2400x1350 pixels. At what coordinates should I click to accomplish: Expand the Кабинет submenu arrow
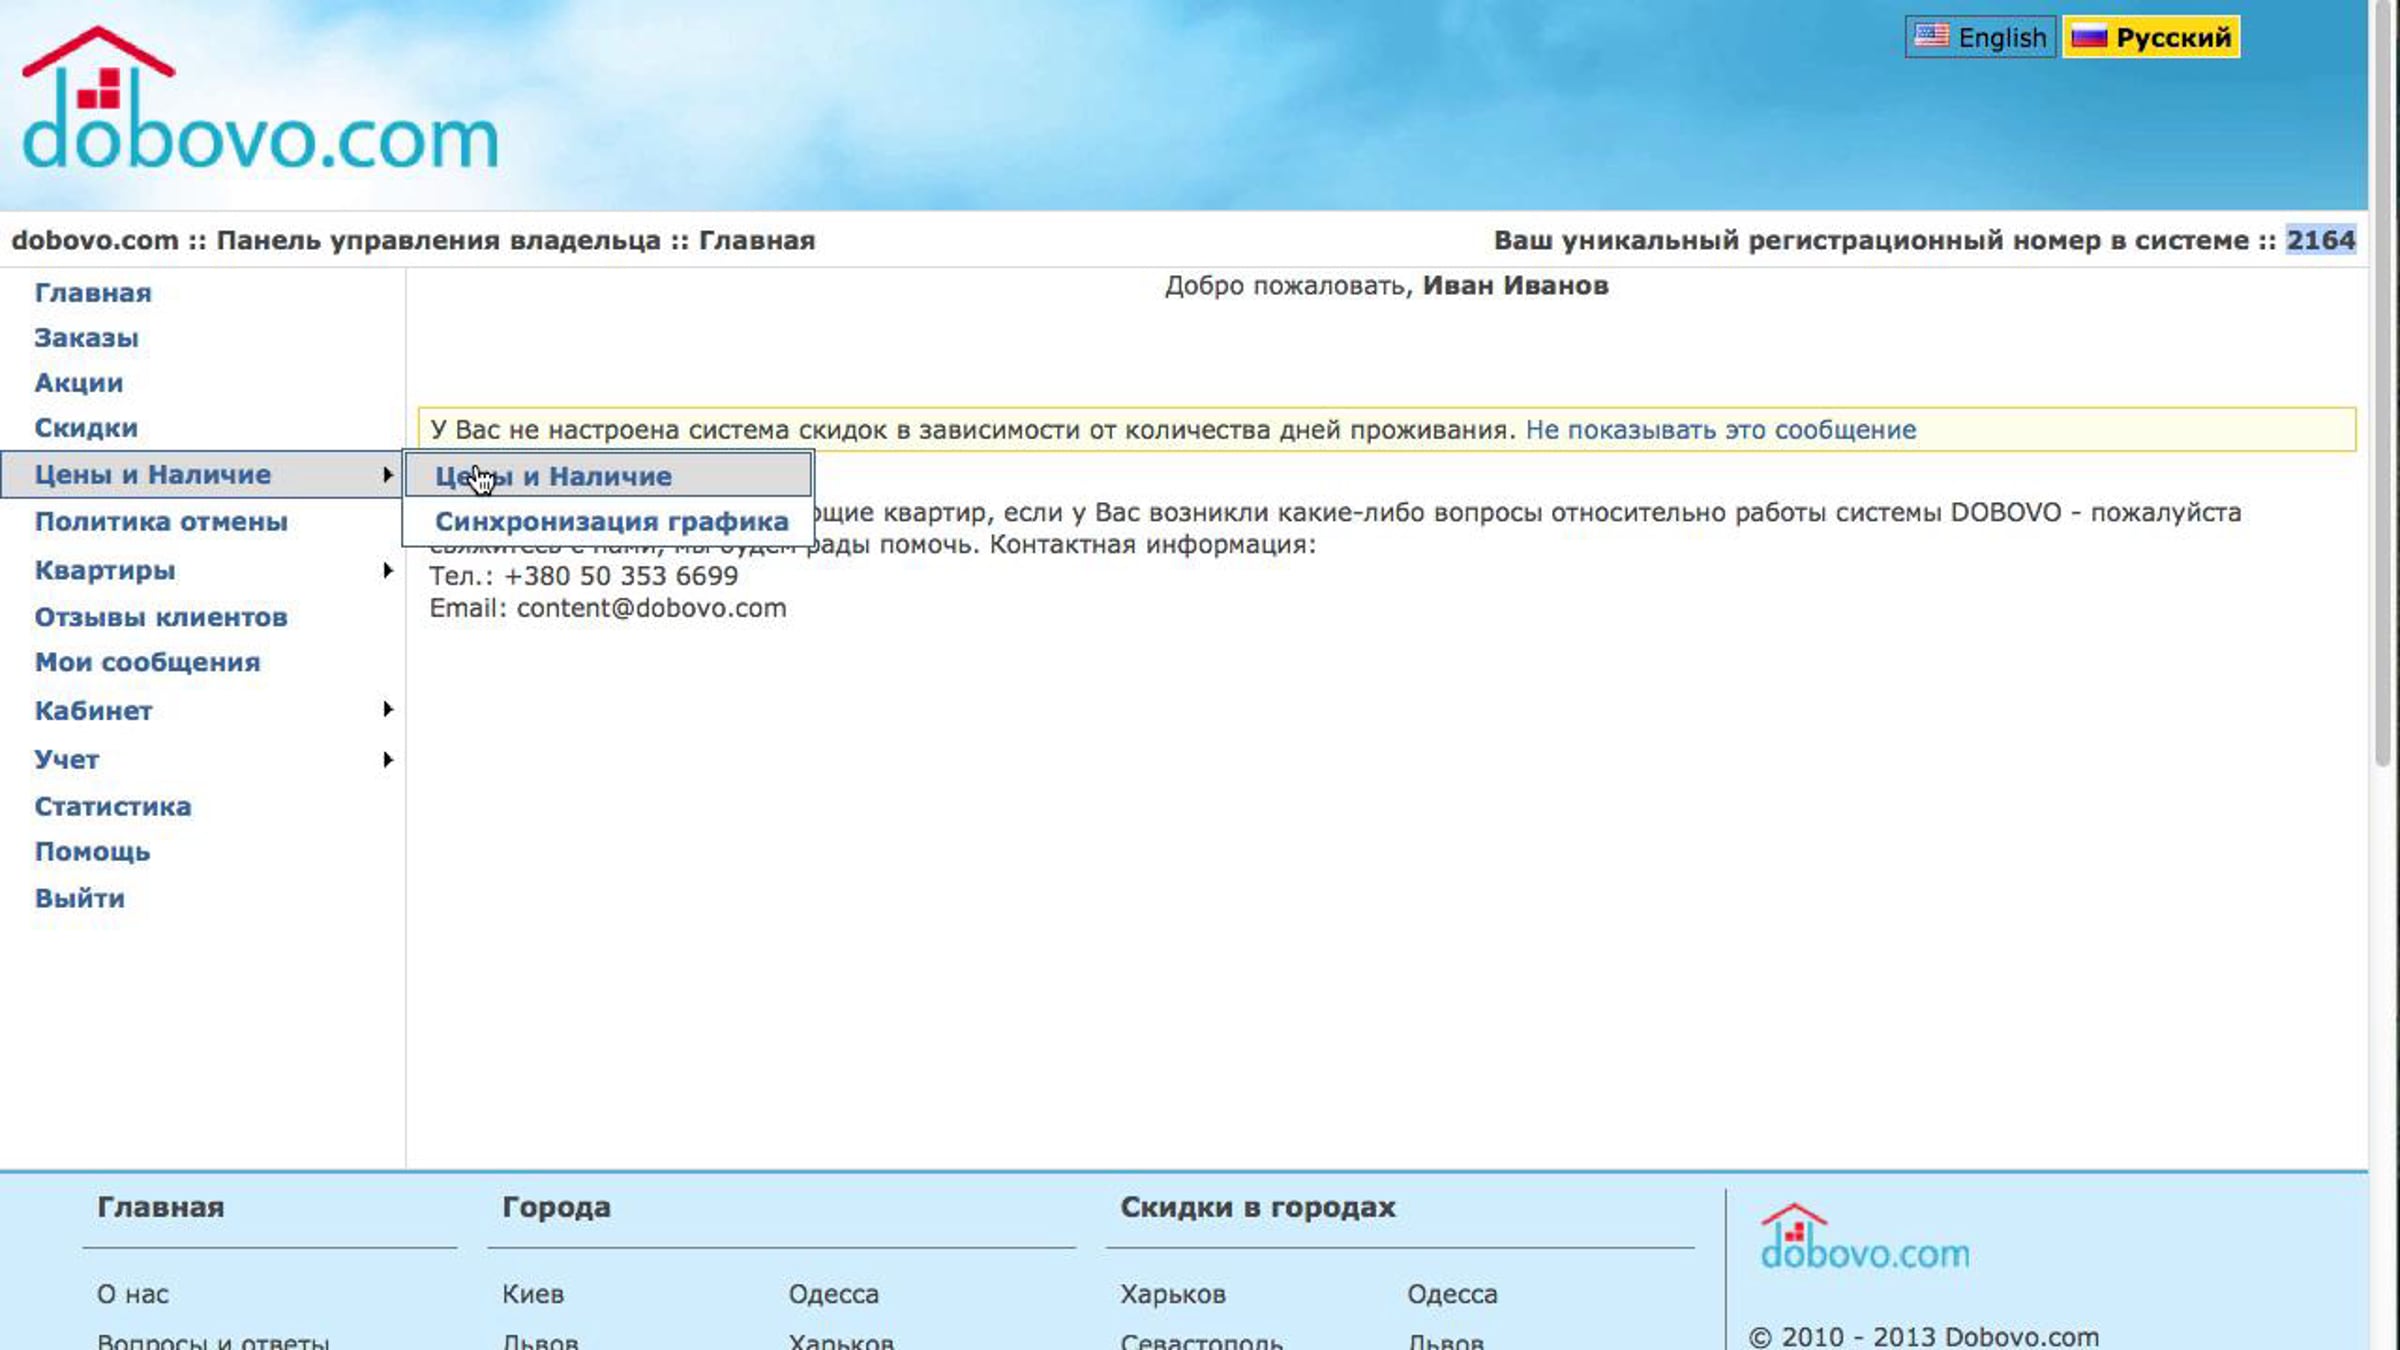coord(387,709)
